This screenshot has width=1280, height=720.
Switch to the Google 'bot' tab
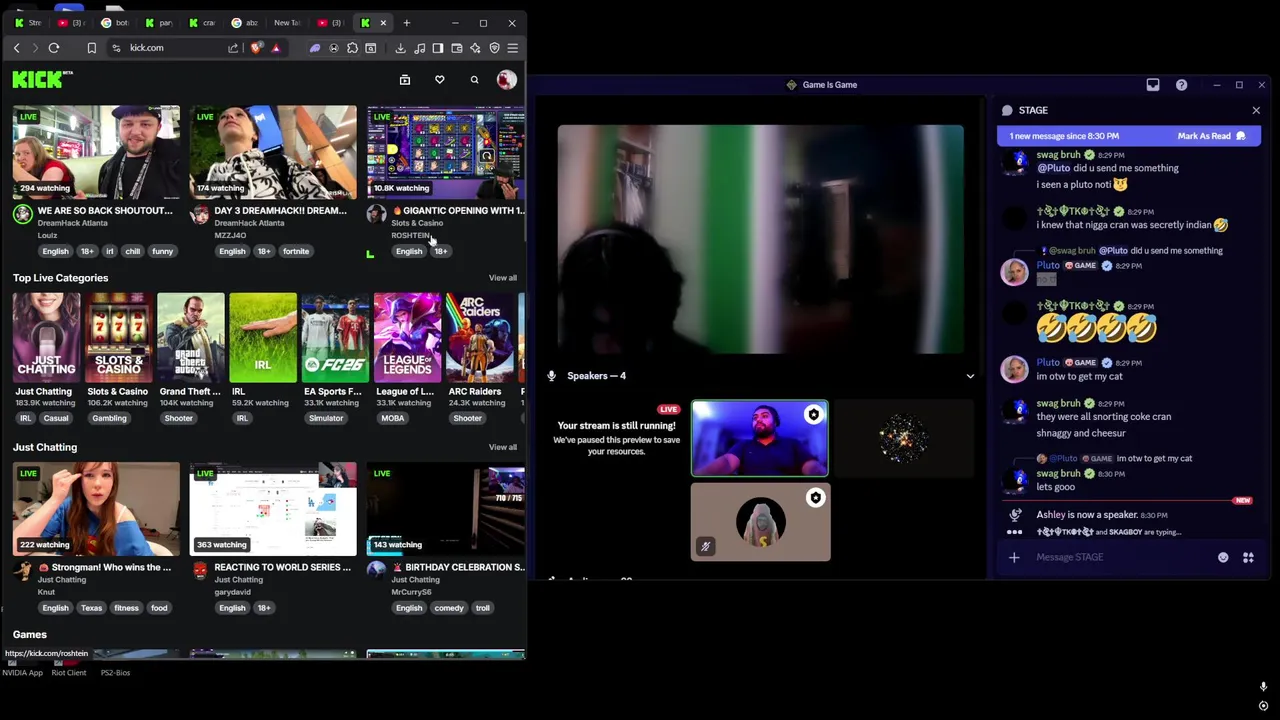click(x=115, y=23)
